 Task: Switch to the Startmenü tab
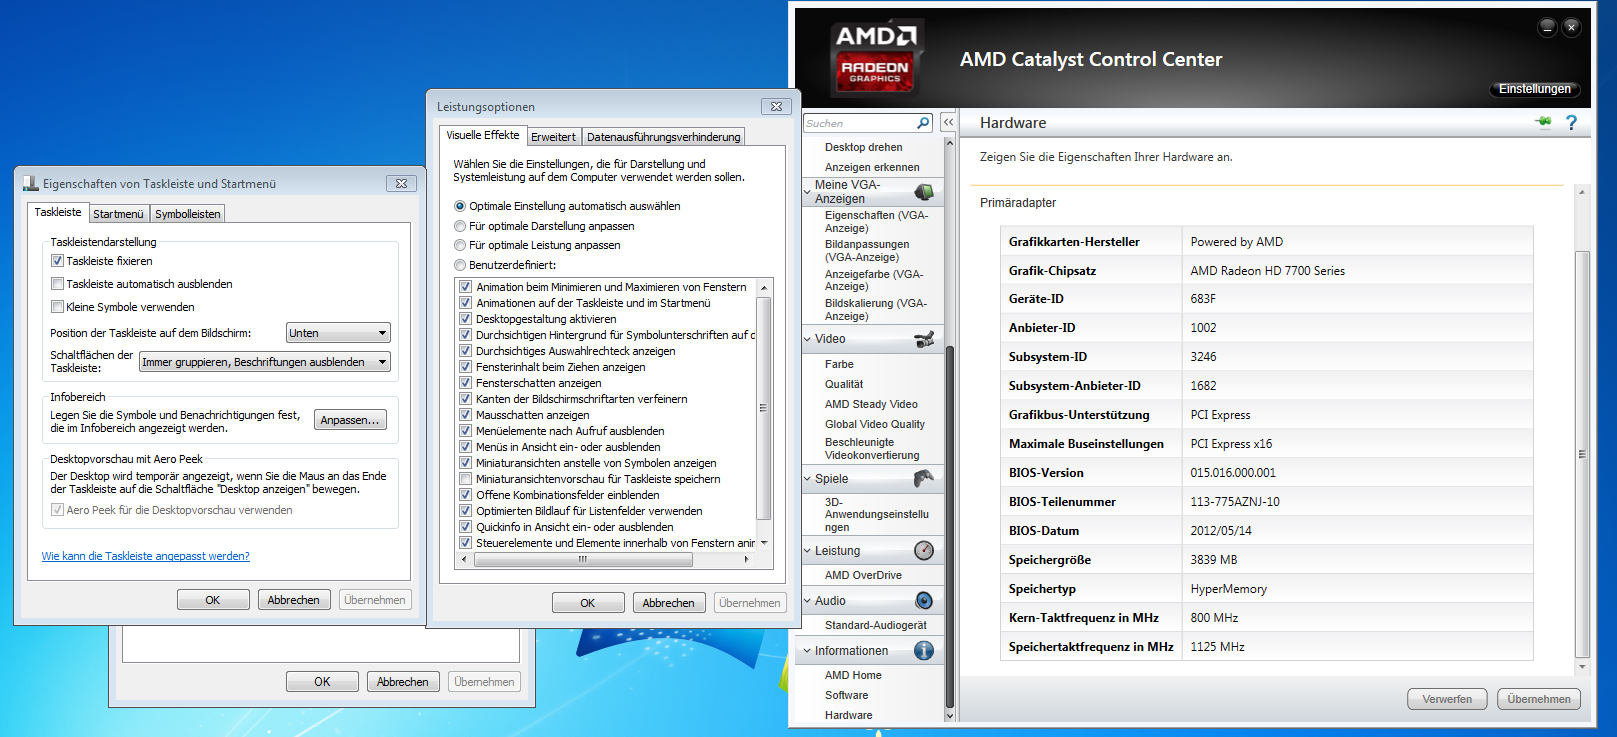coord(118,214)
